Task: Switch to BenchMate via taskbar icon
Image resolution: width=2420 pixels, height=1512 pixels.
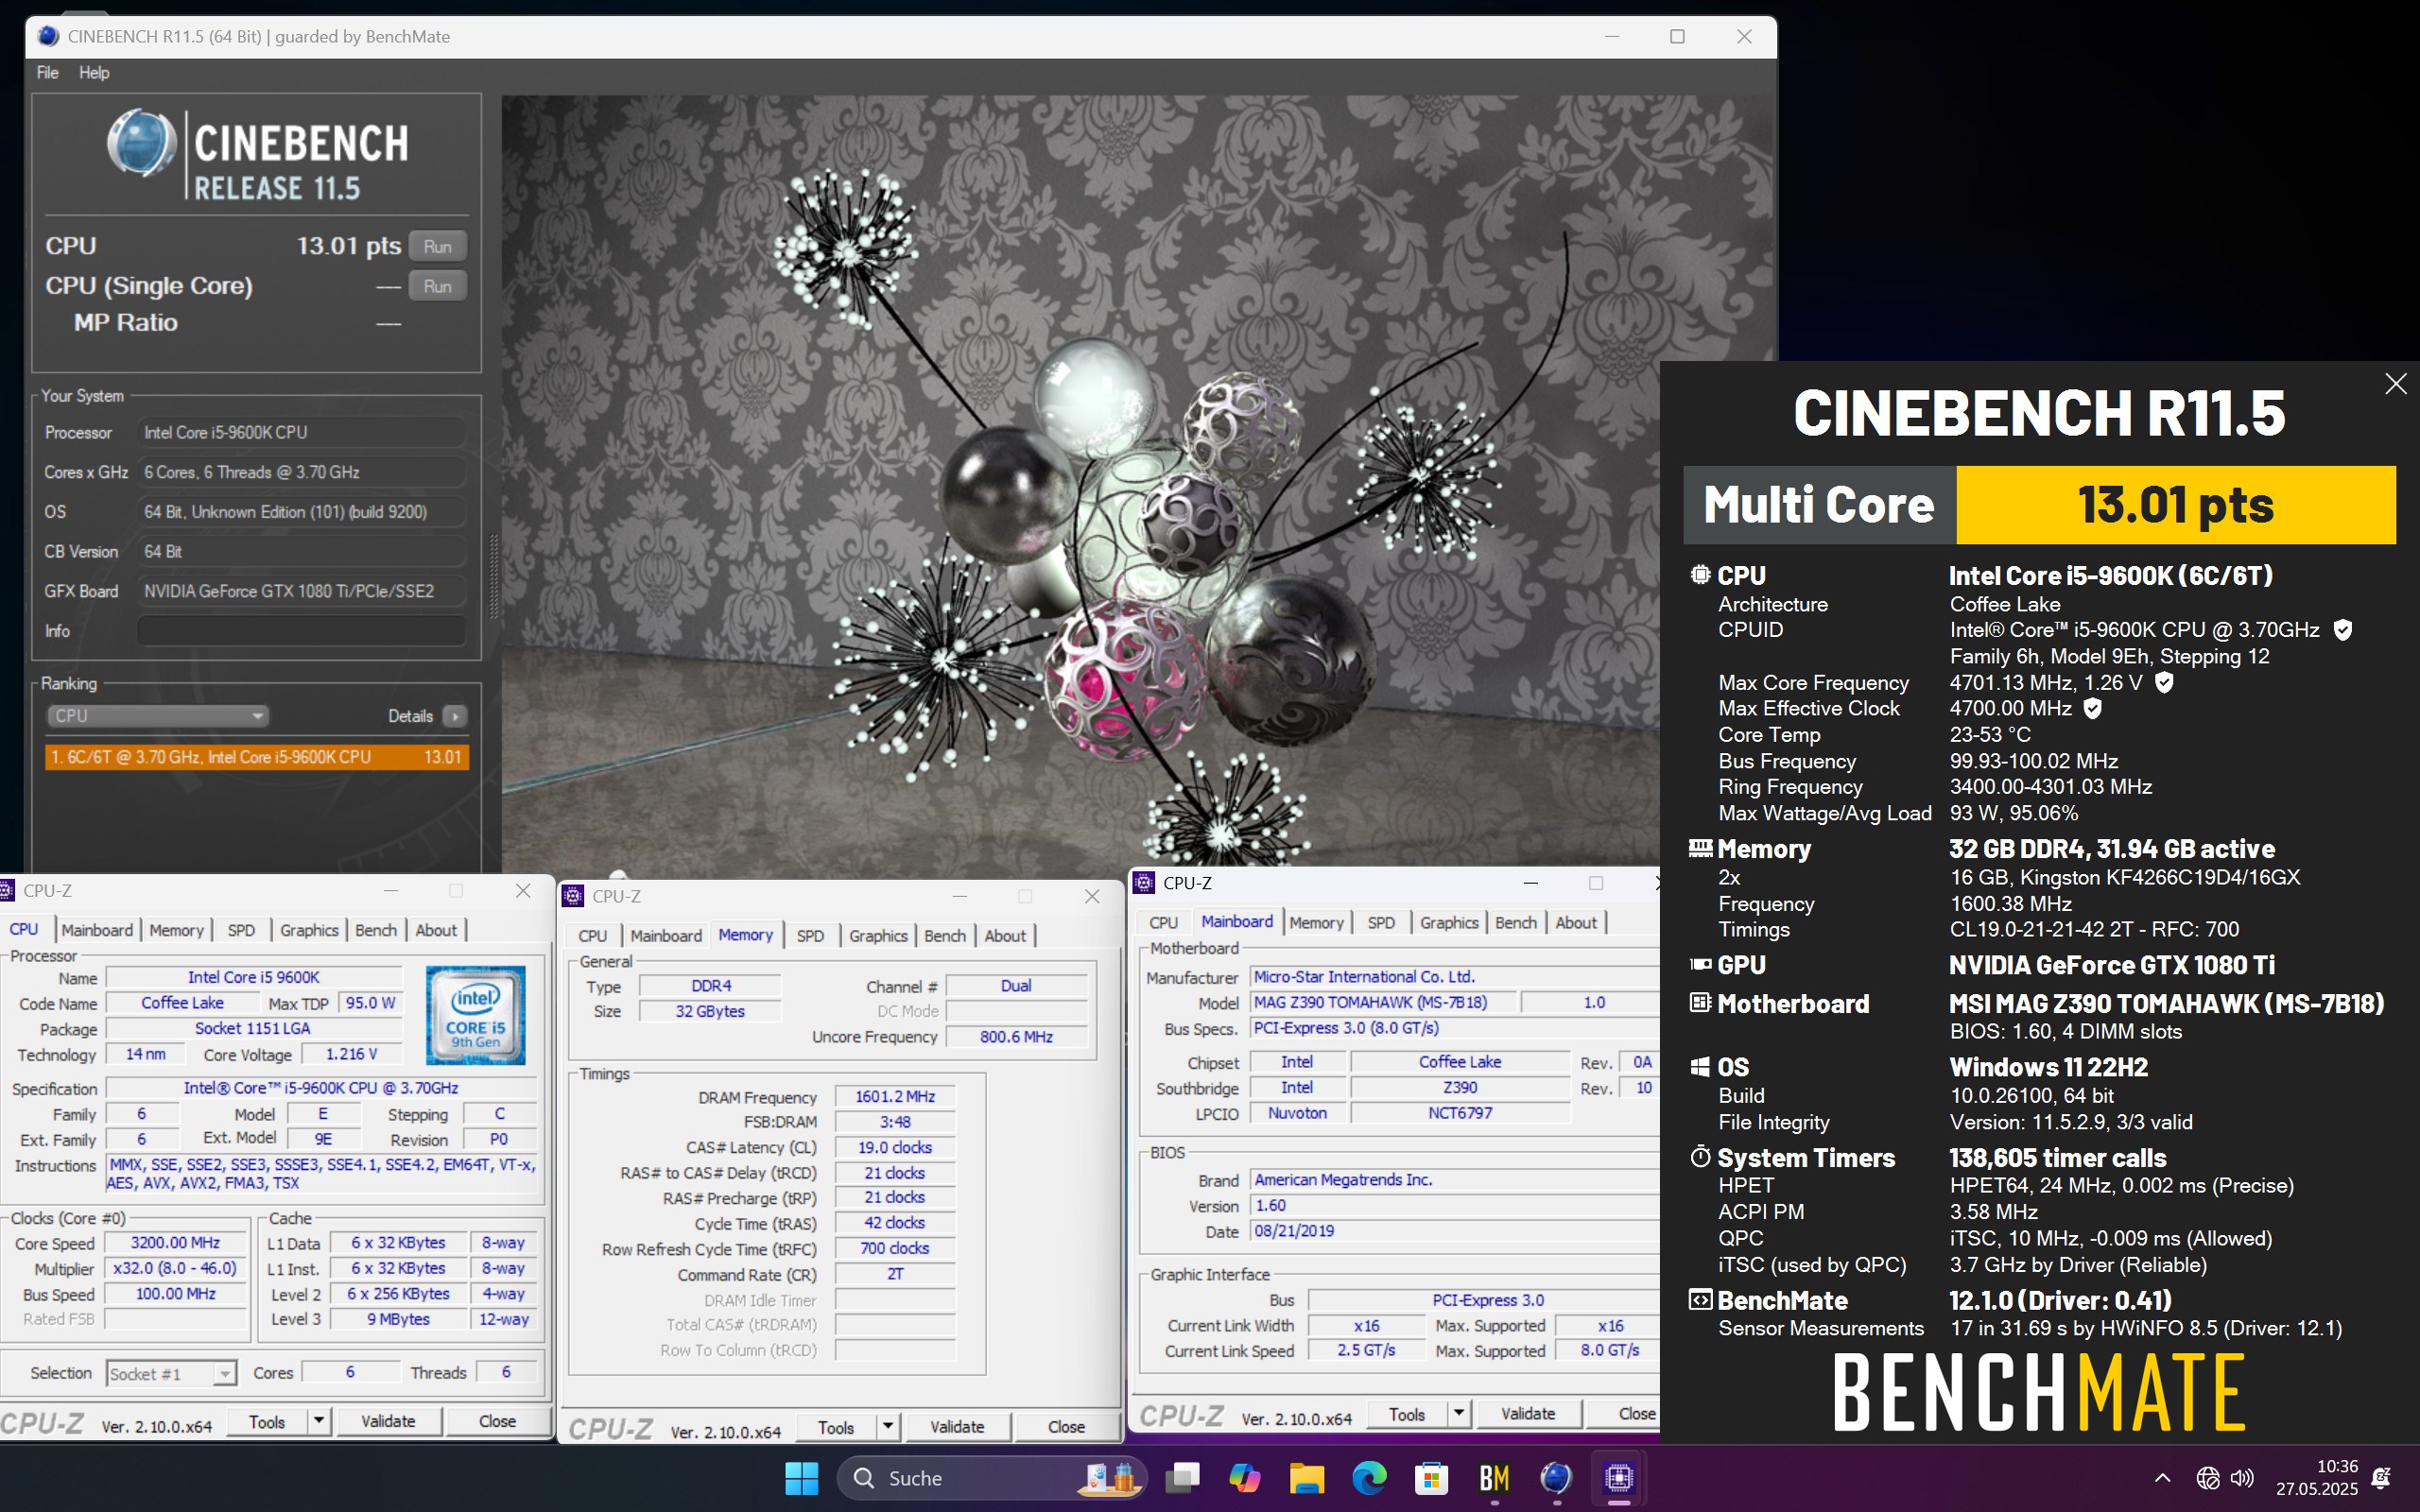Action: click(1494, 1478)
